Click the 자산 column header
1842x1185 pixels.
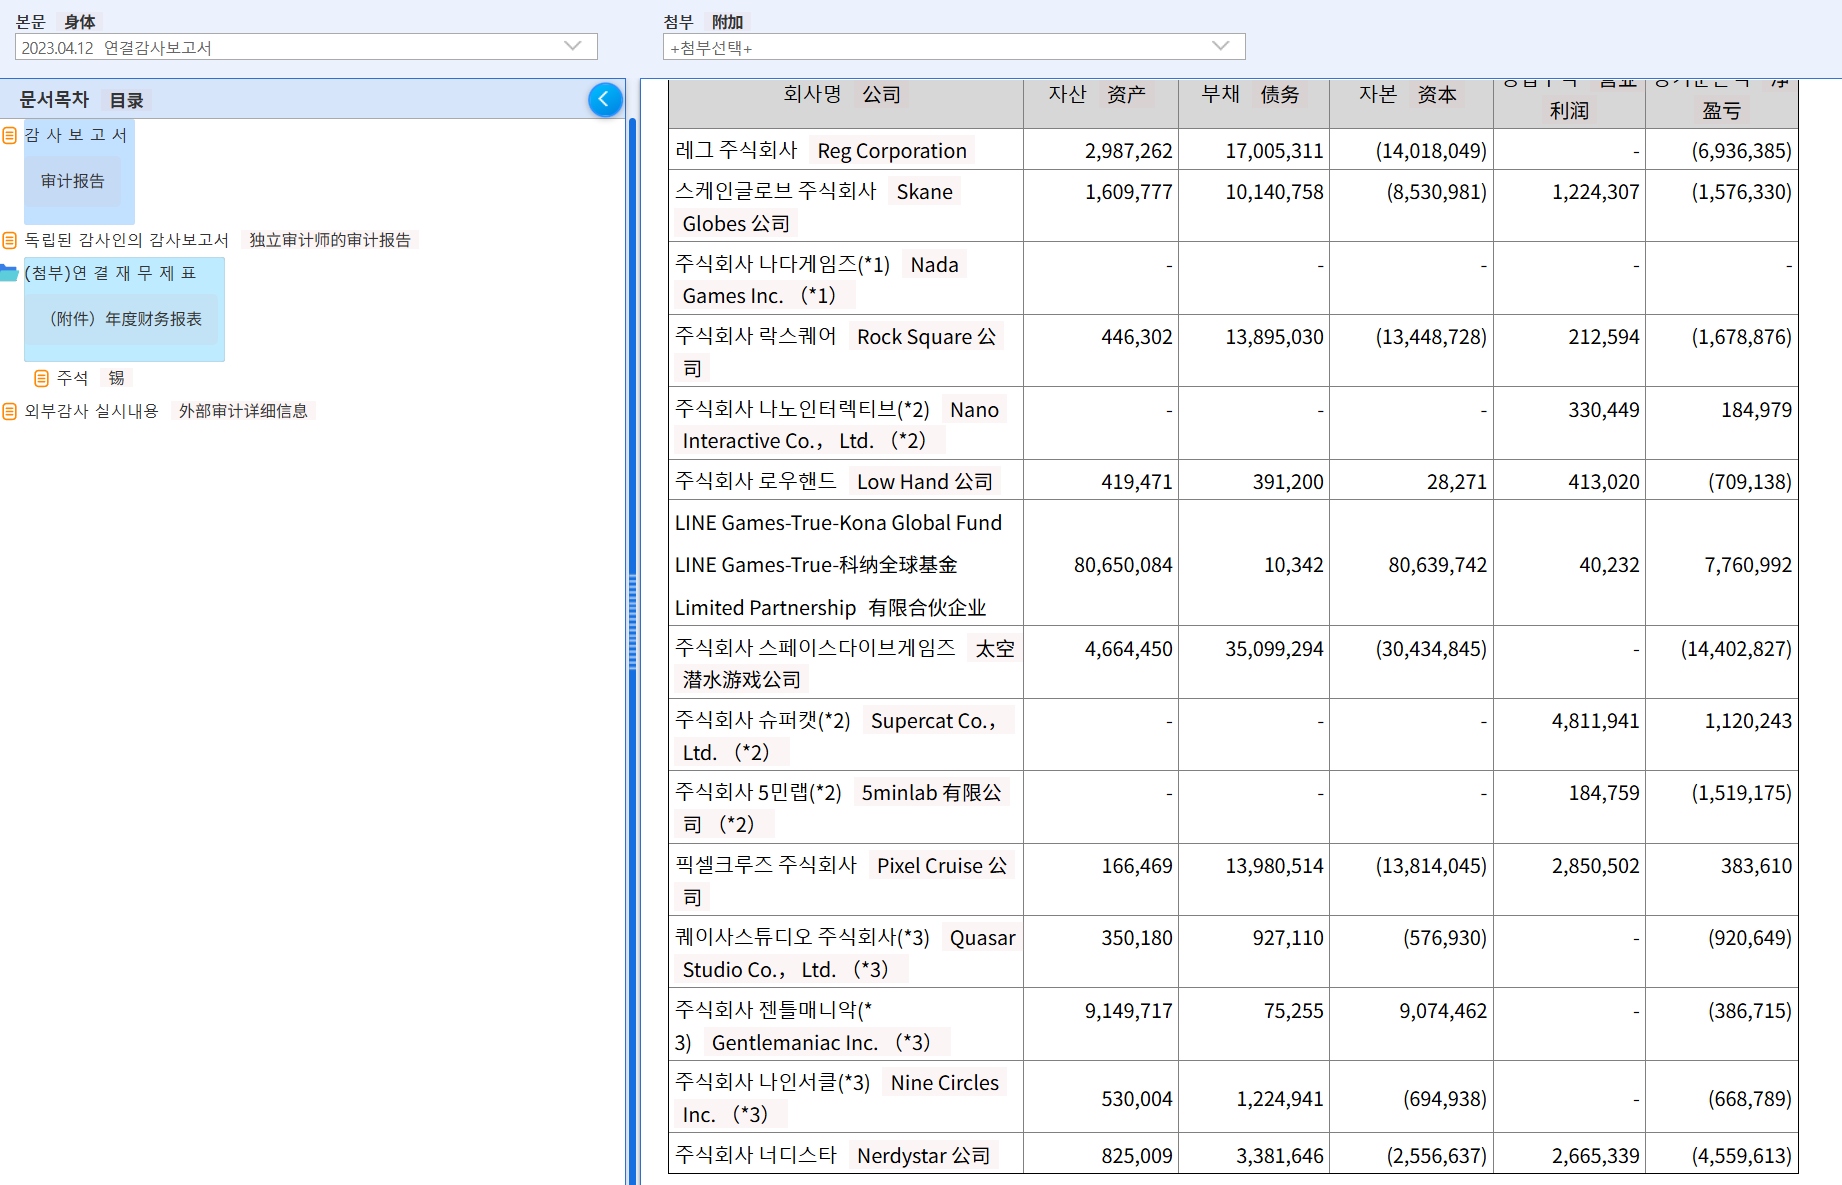(x=1101, y=104)
